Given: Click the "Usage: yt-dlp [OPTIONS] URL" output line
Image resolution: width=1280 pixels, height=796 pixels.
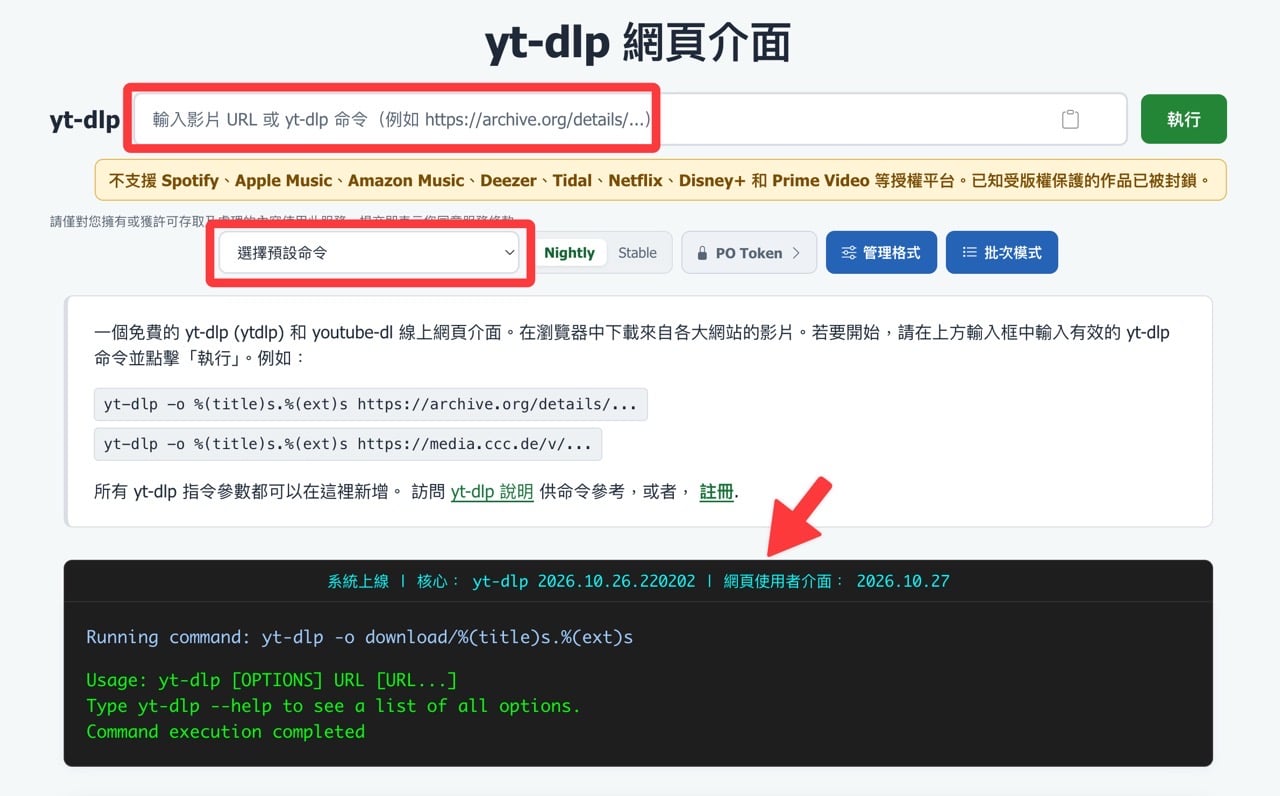Looking at the screenshot, I should point(271,681).
